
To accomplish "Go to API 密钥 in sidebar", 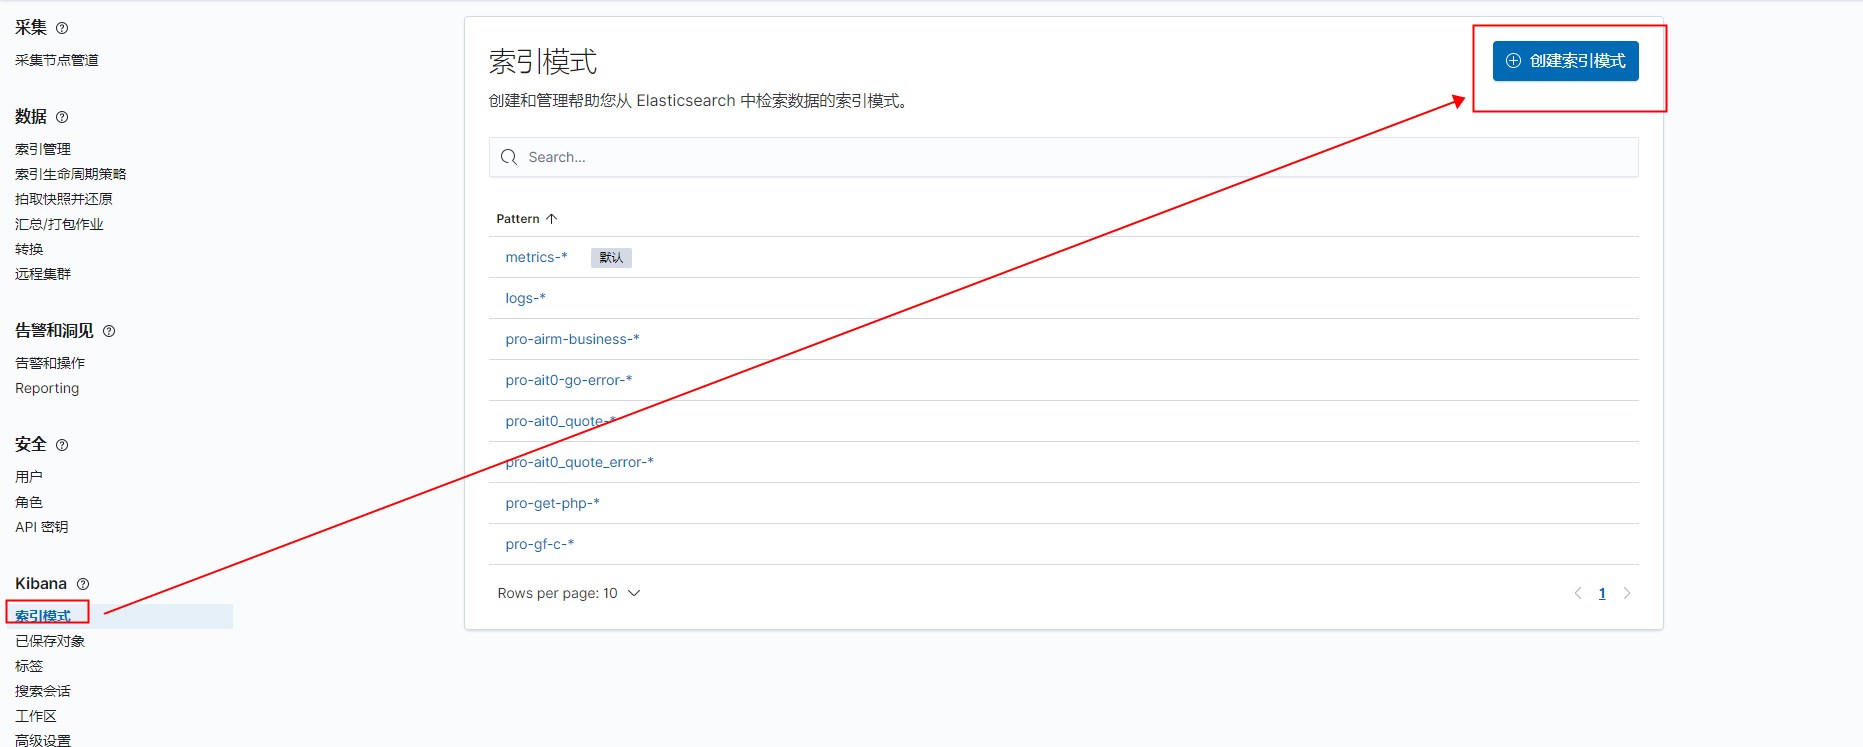I will [x=41, y=527].
